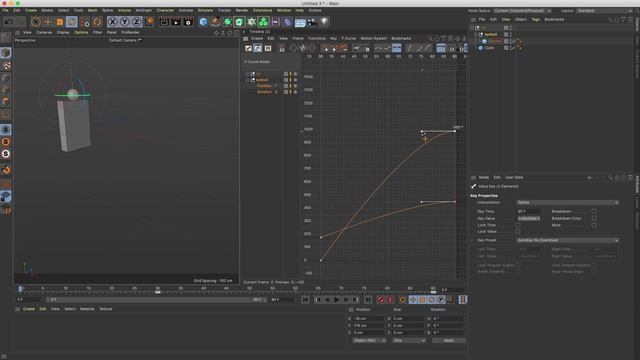The image size is (640, 360).
Task: Play the animation forward
Action: point(337,300)
